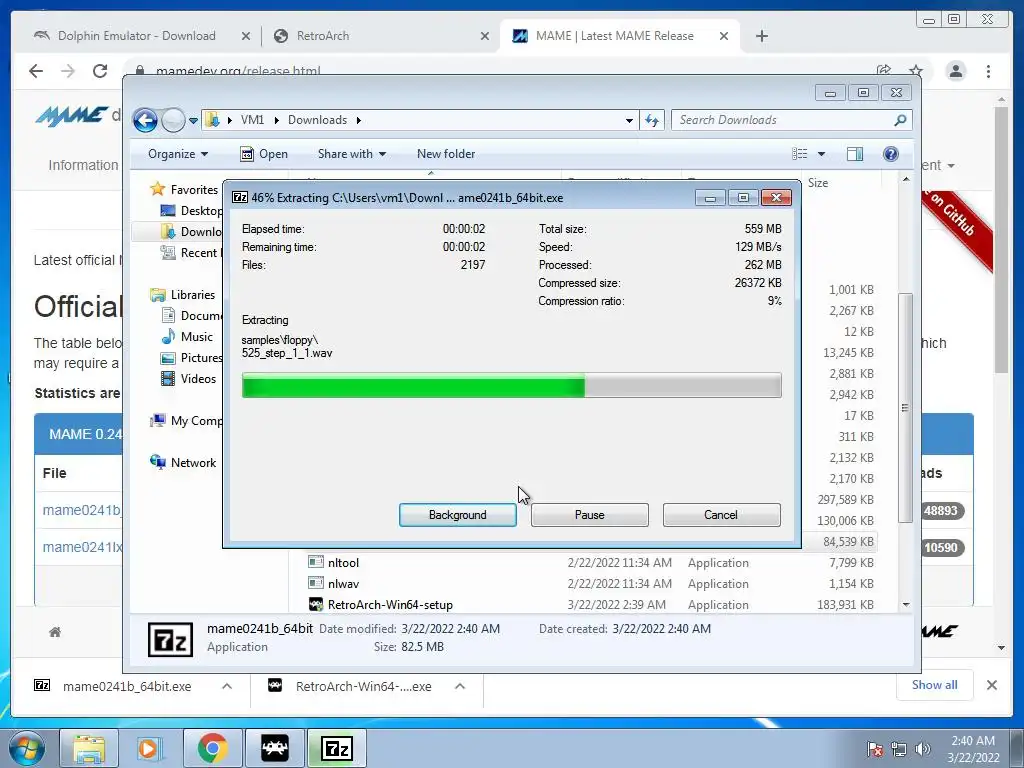Close the Dolphin Emulator tab
Viewport: 1024px width, 768px height.
point(246,37)
